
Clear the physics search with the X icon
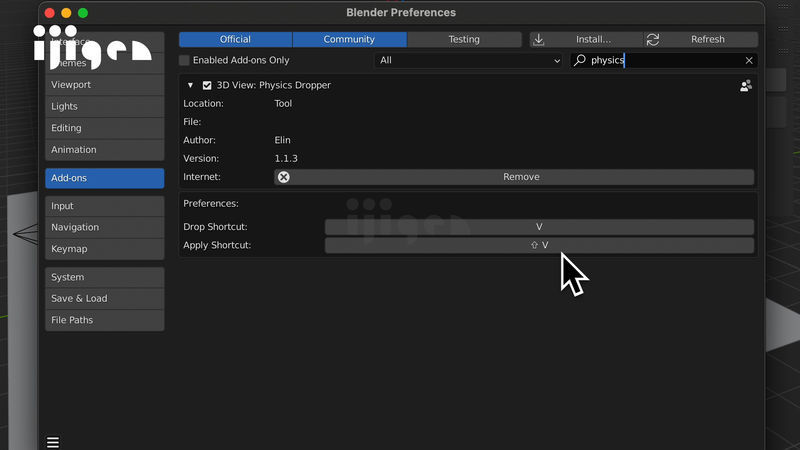click(x=748, y=60)
